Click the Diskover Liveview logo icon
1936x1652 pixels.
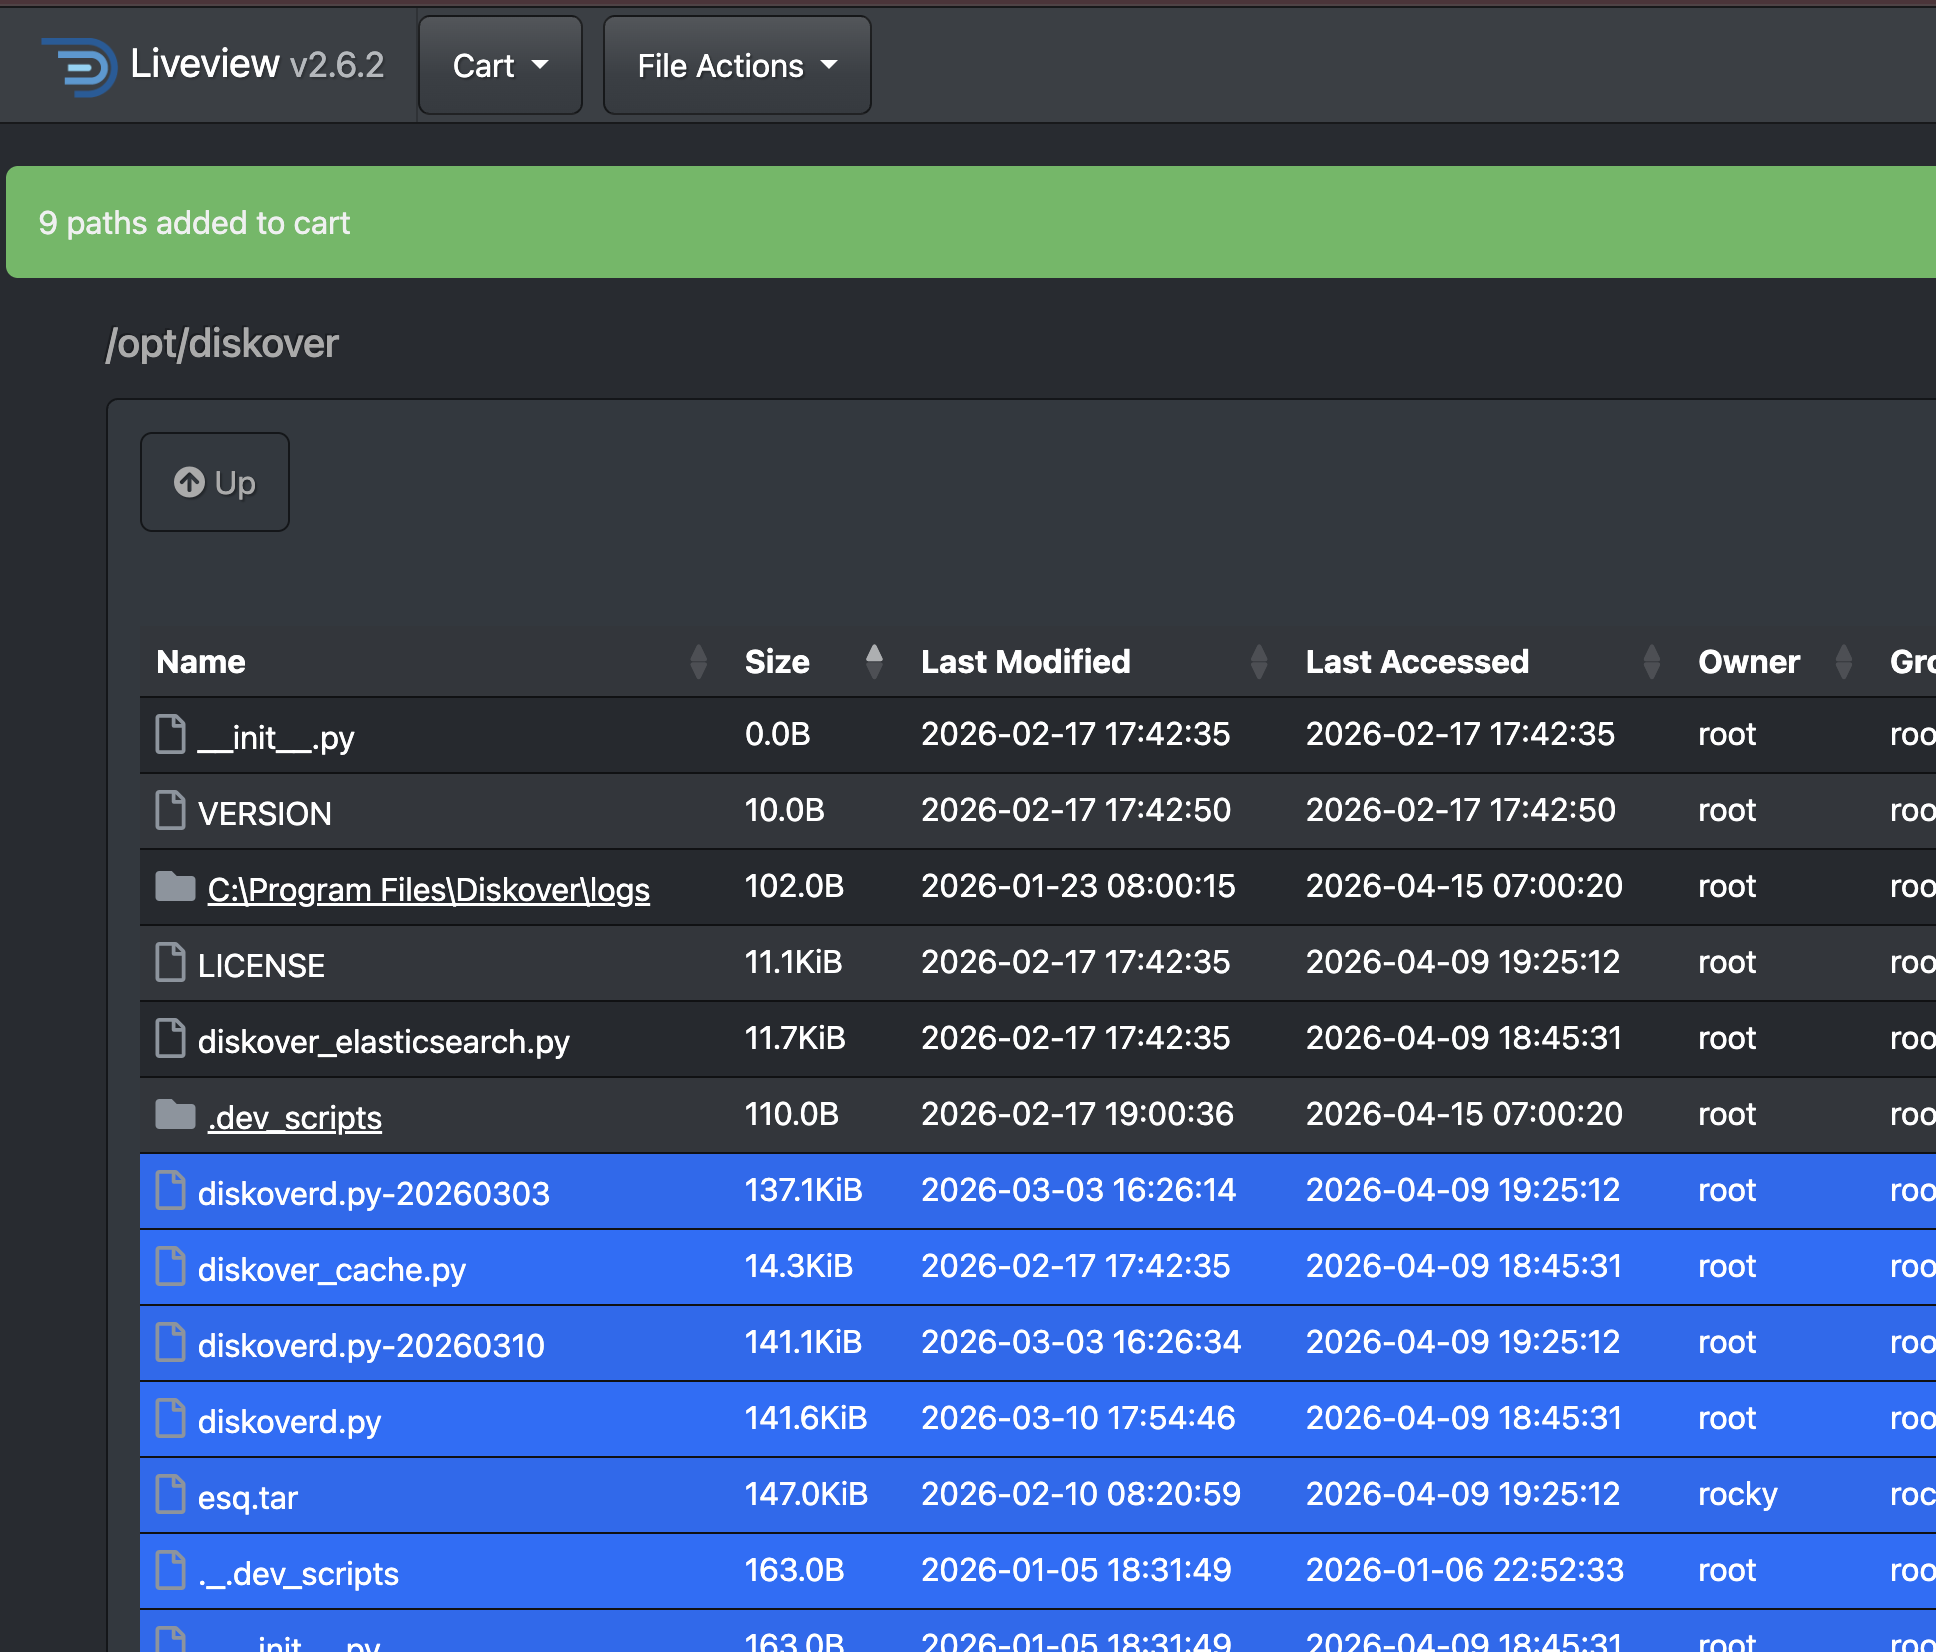pos(79,66)
